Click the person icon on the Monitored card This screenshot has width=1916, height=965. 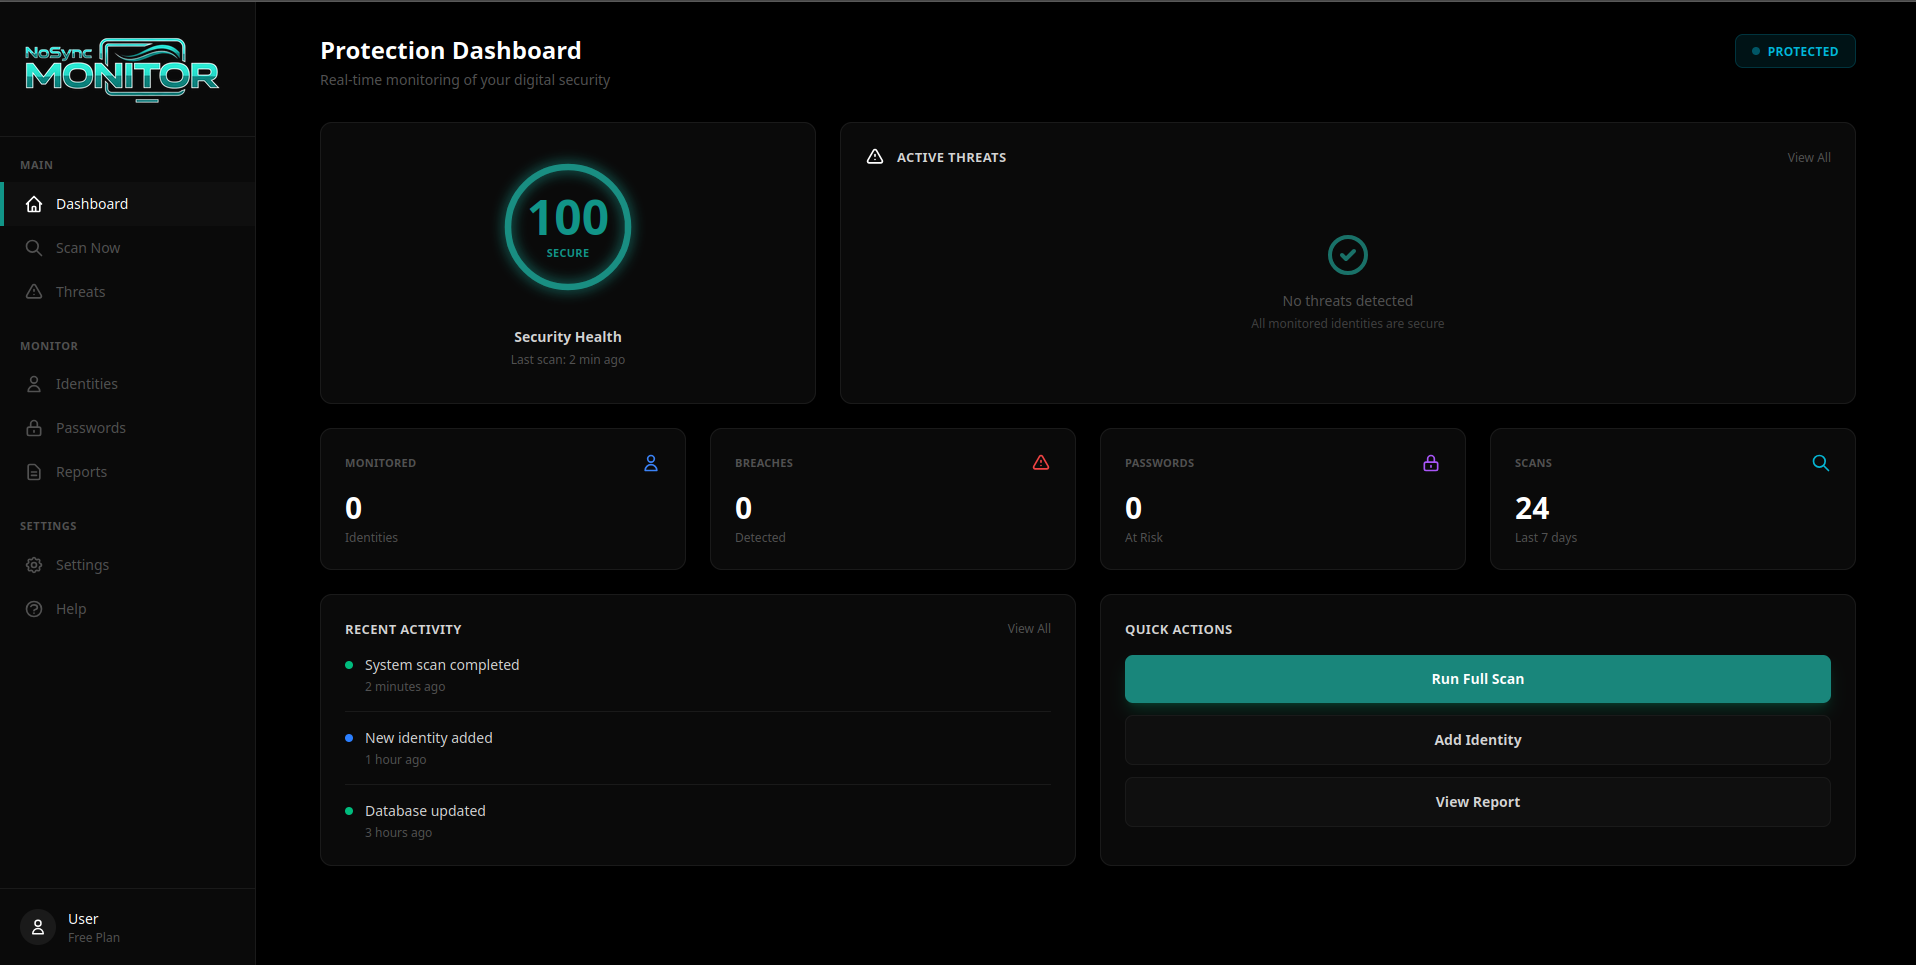pyautogui.click(x=650, y=463)
